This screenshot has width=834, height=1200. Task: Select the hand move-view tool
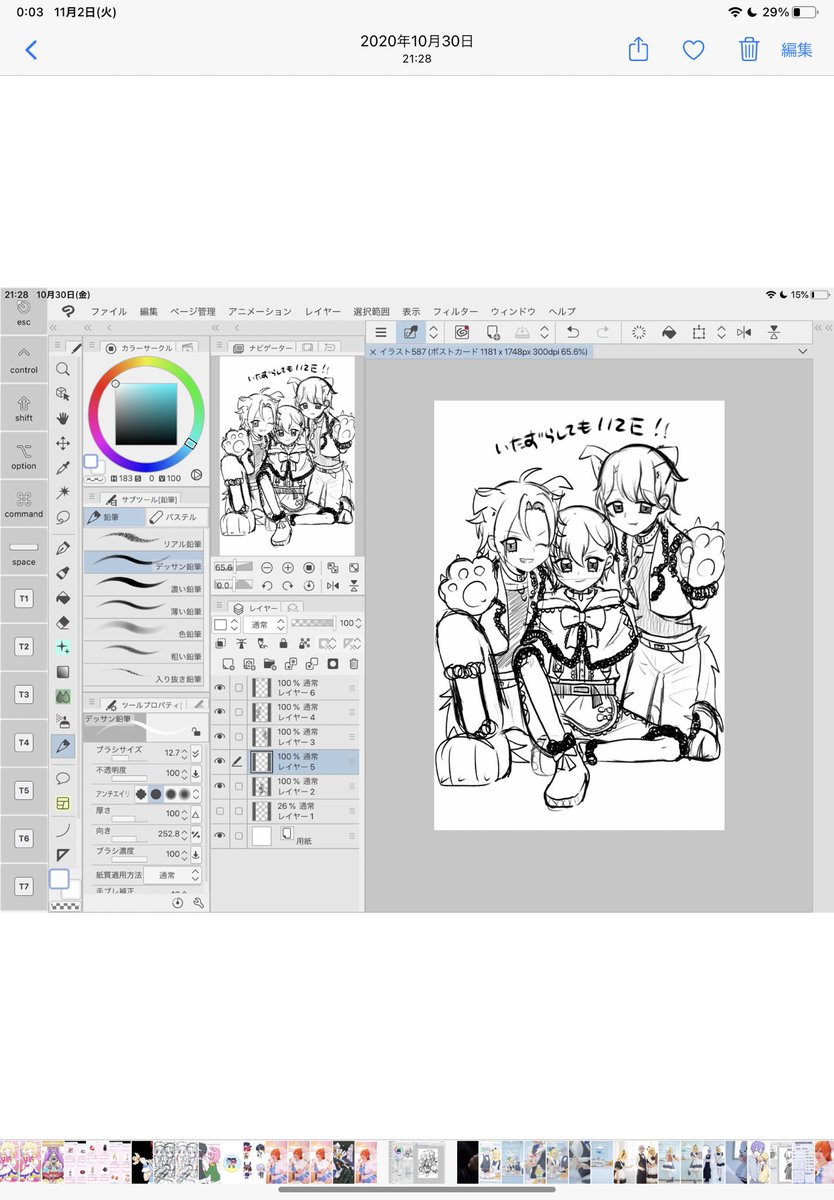click(x=63, y=418)
